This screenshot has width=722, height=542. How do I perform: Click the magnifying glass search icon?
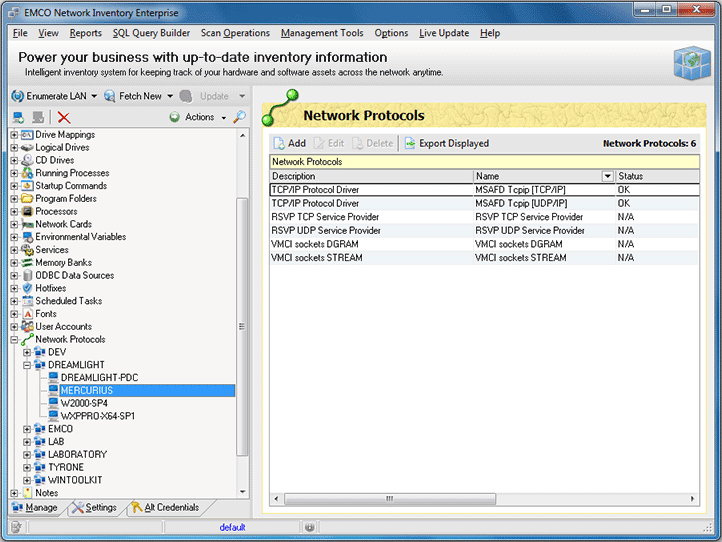coord(240,117)
